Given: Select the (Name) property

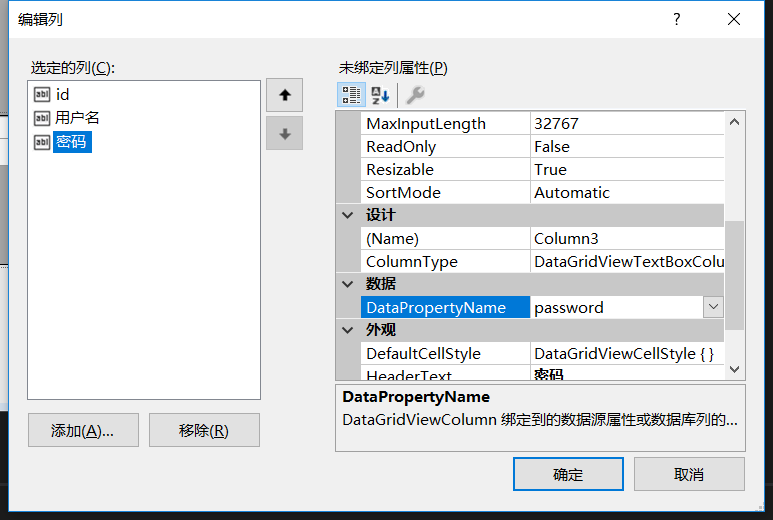Looking at the screenshot, I should click(x=446, y=239).
